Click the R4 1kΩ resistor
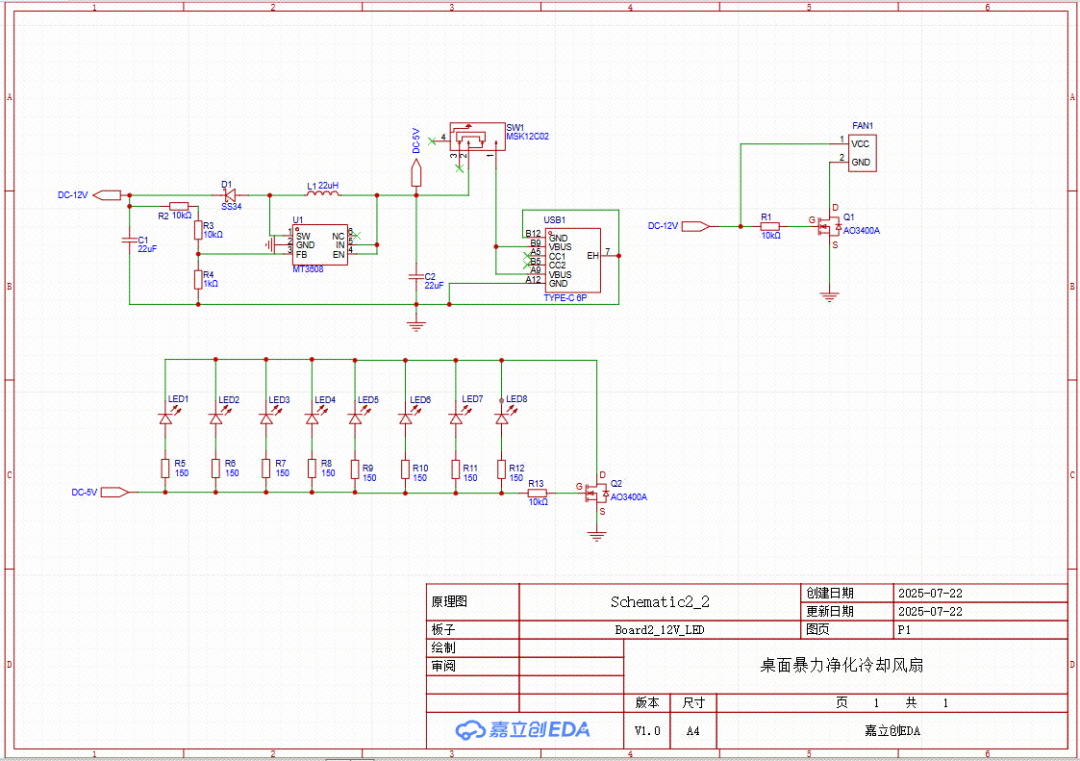The height and width of the screenshot is (761, 1080). coord(198,279)
